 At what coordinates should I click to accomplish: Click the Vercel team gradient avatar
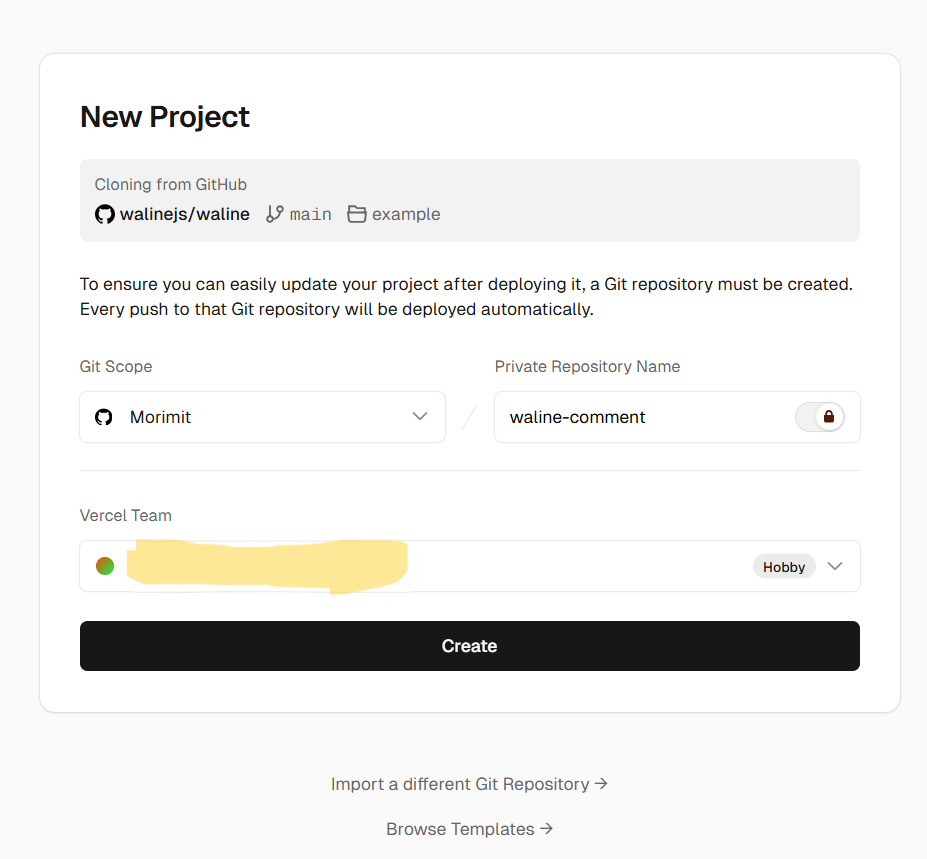point(105,566)
